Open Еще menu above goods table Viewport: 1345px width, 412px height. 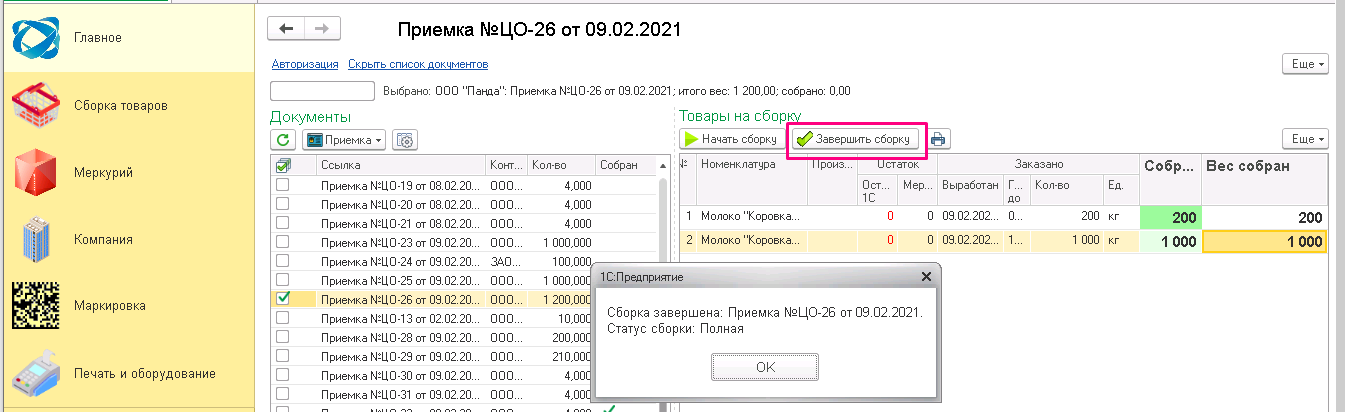point(1305,139)
